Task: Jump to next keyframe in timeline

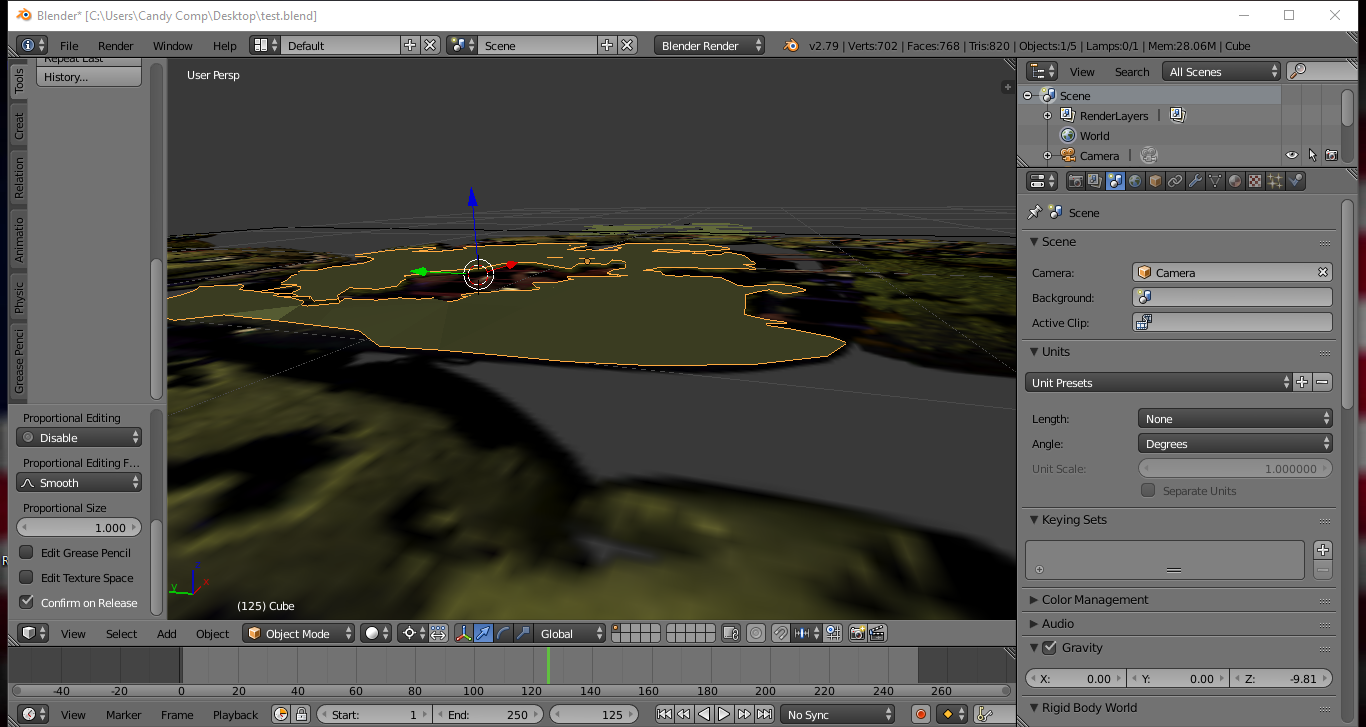Action: [x=744, y=714]
